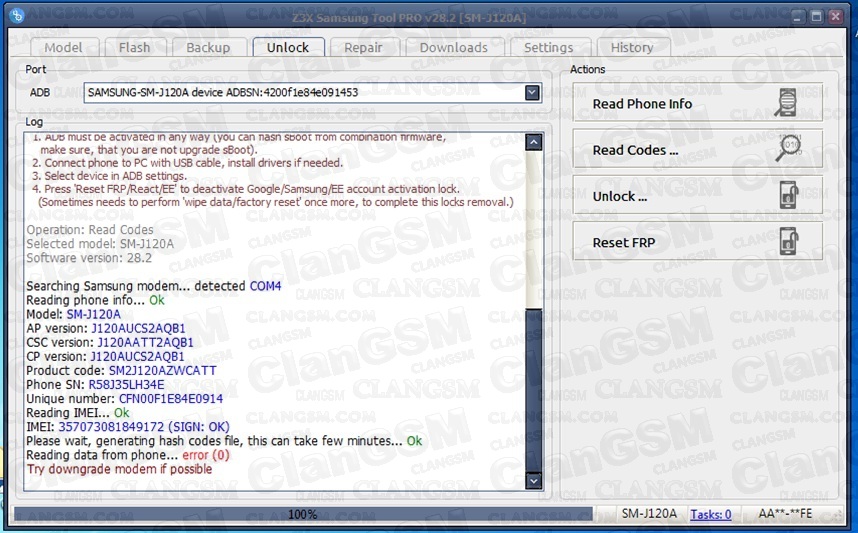858x533 pixels.
Task: Click the log scrollbar down arrow
Action: (x=534, y=480)
